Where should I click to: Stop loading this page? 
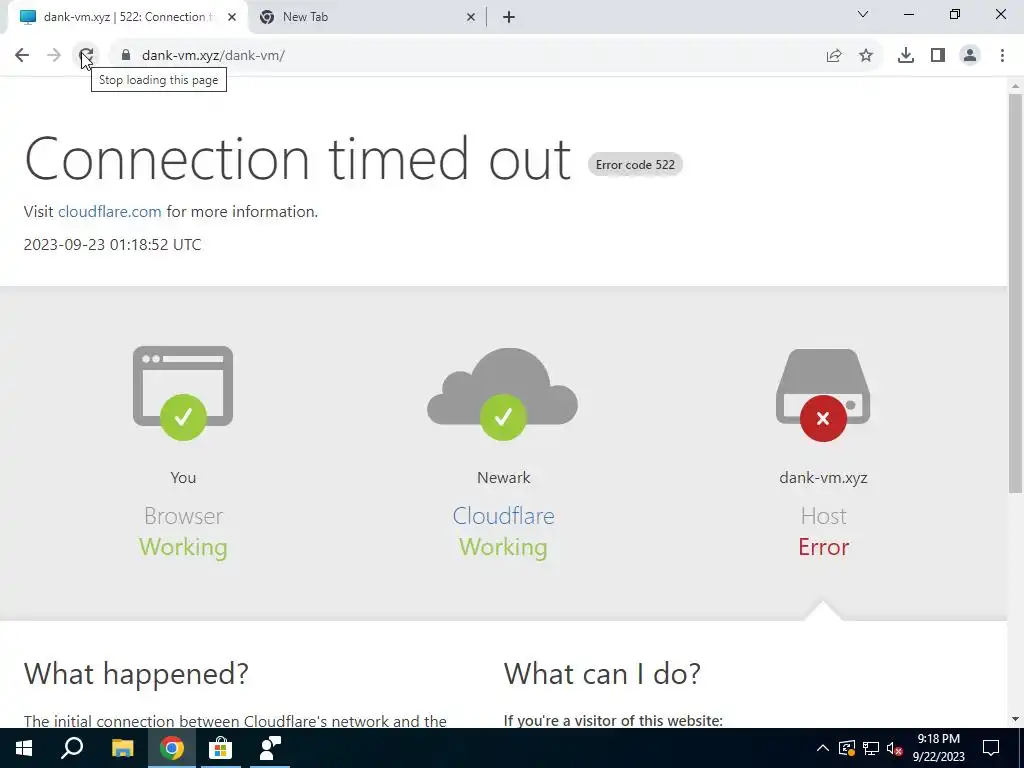(86, 56)
